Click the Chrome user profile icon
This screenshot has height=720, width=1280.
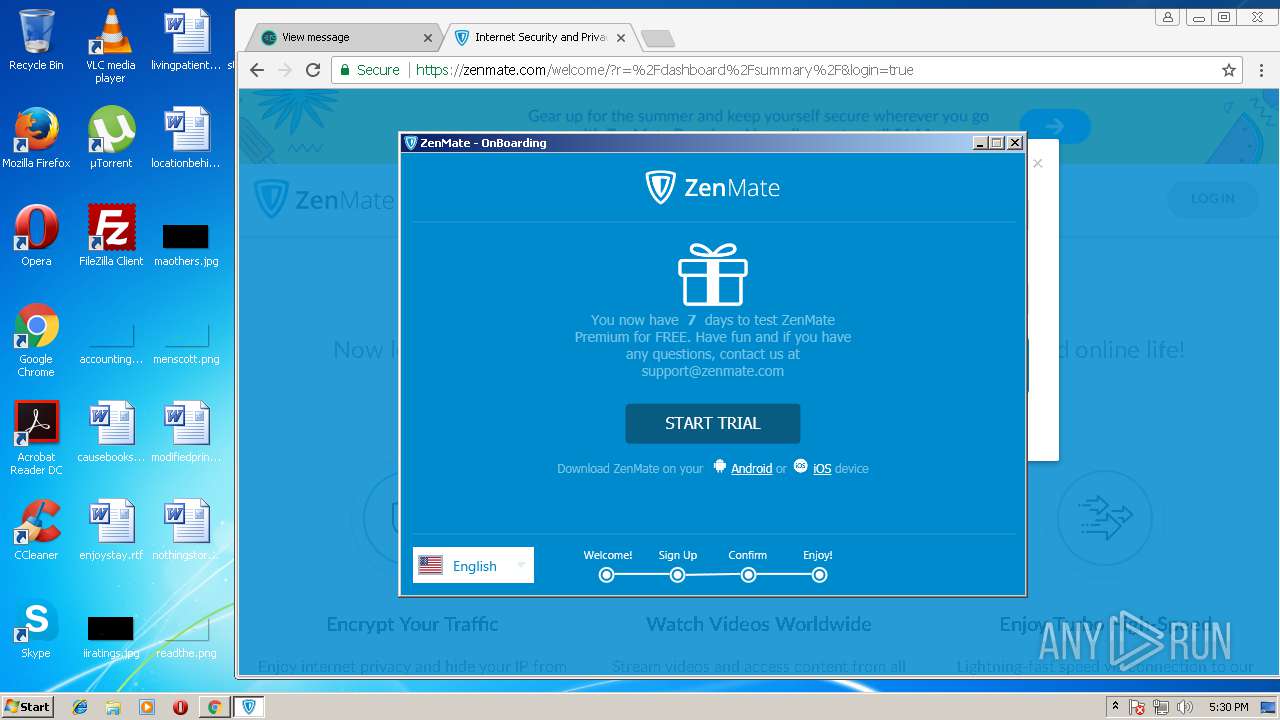click(x=1168, y=17)
